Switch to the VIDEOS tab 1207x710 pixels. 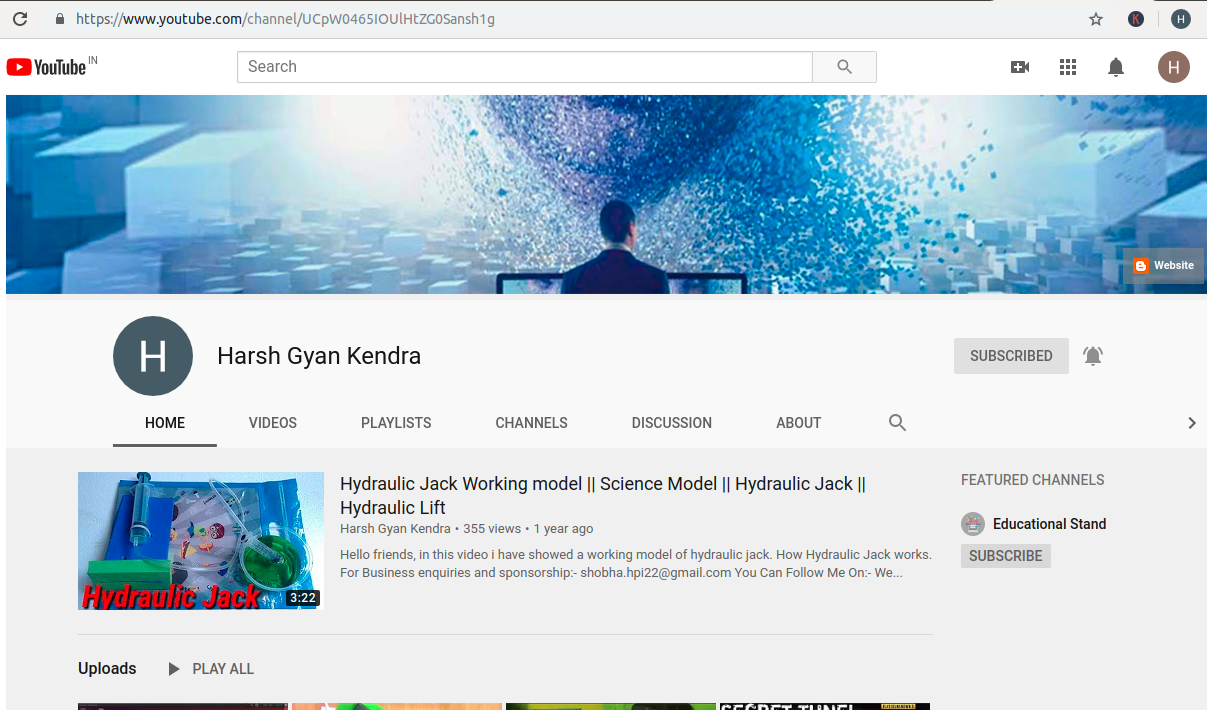point(273,423)
